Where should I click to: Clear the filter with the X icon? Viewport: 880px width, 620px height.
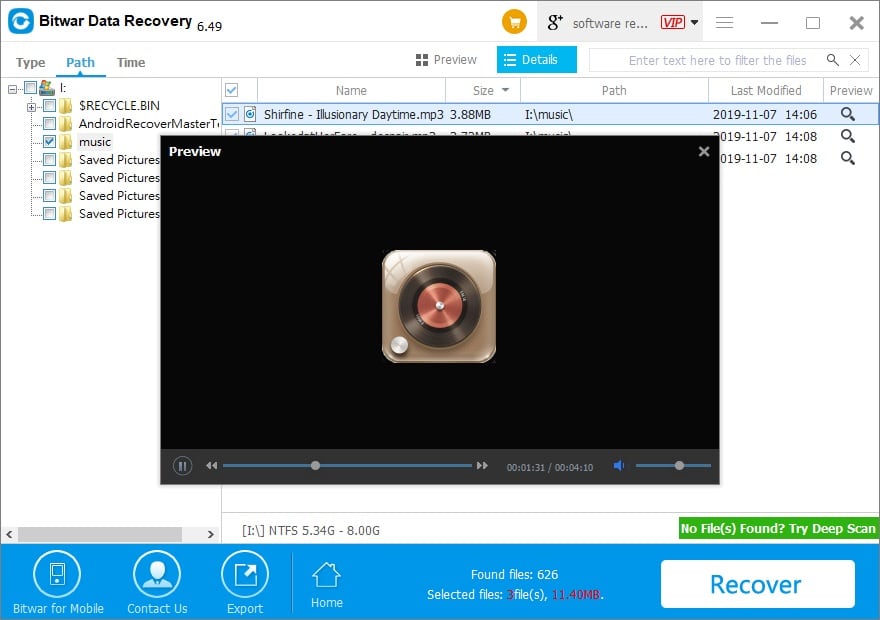855,59
